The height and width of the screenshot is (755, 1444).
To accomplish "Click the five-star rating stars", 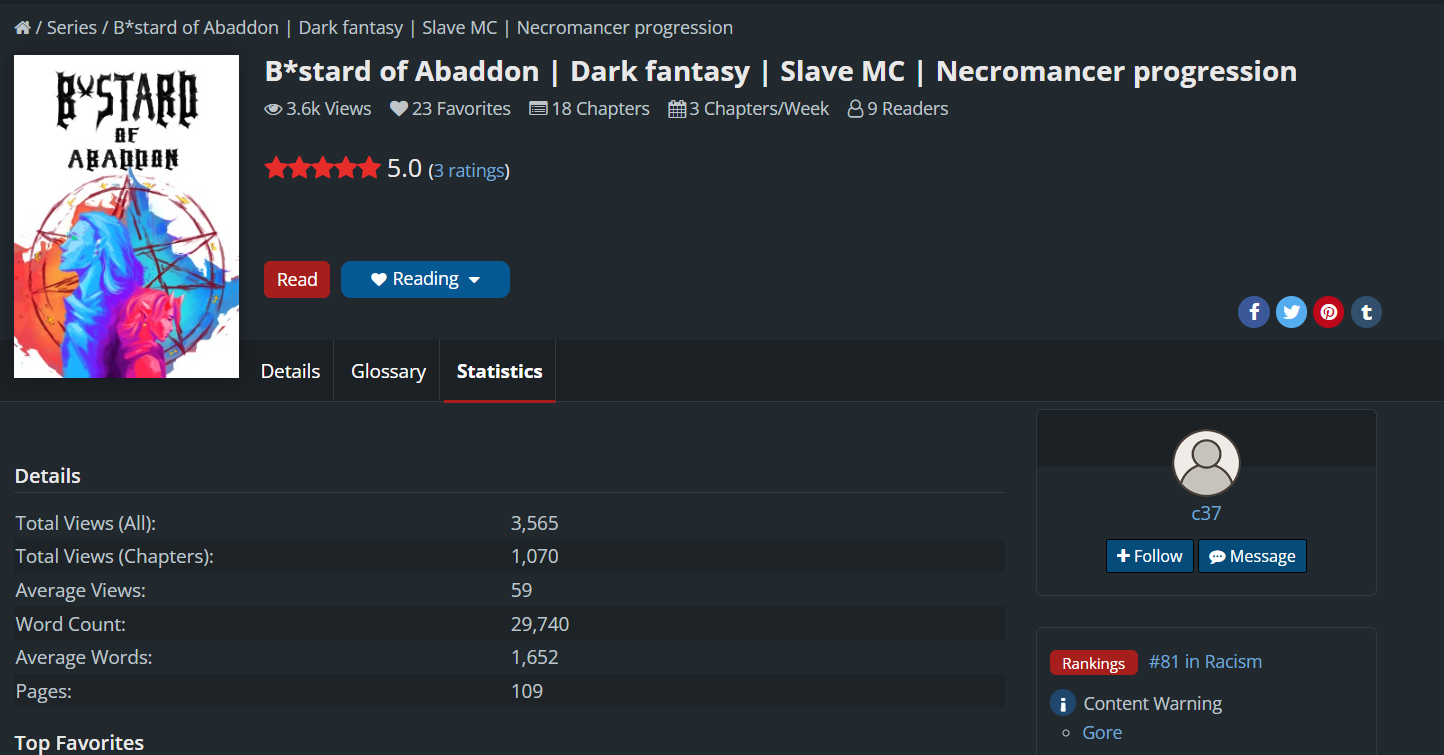I will (x=322, y=168).
